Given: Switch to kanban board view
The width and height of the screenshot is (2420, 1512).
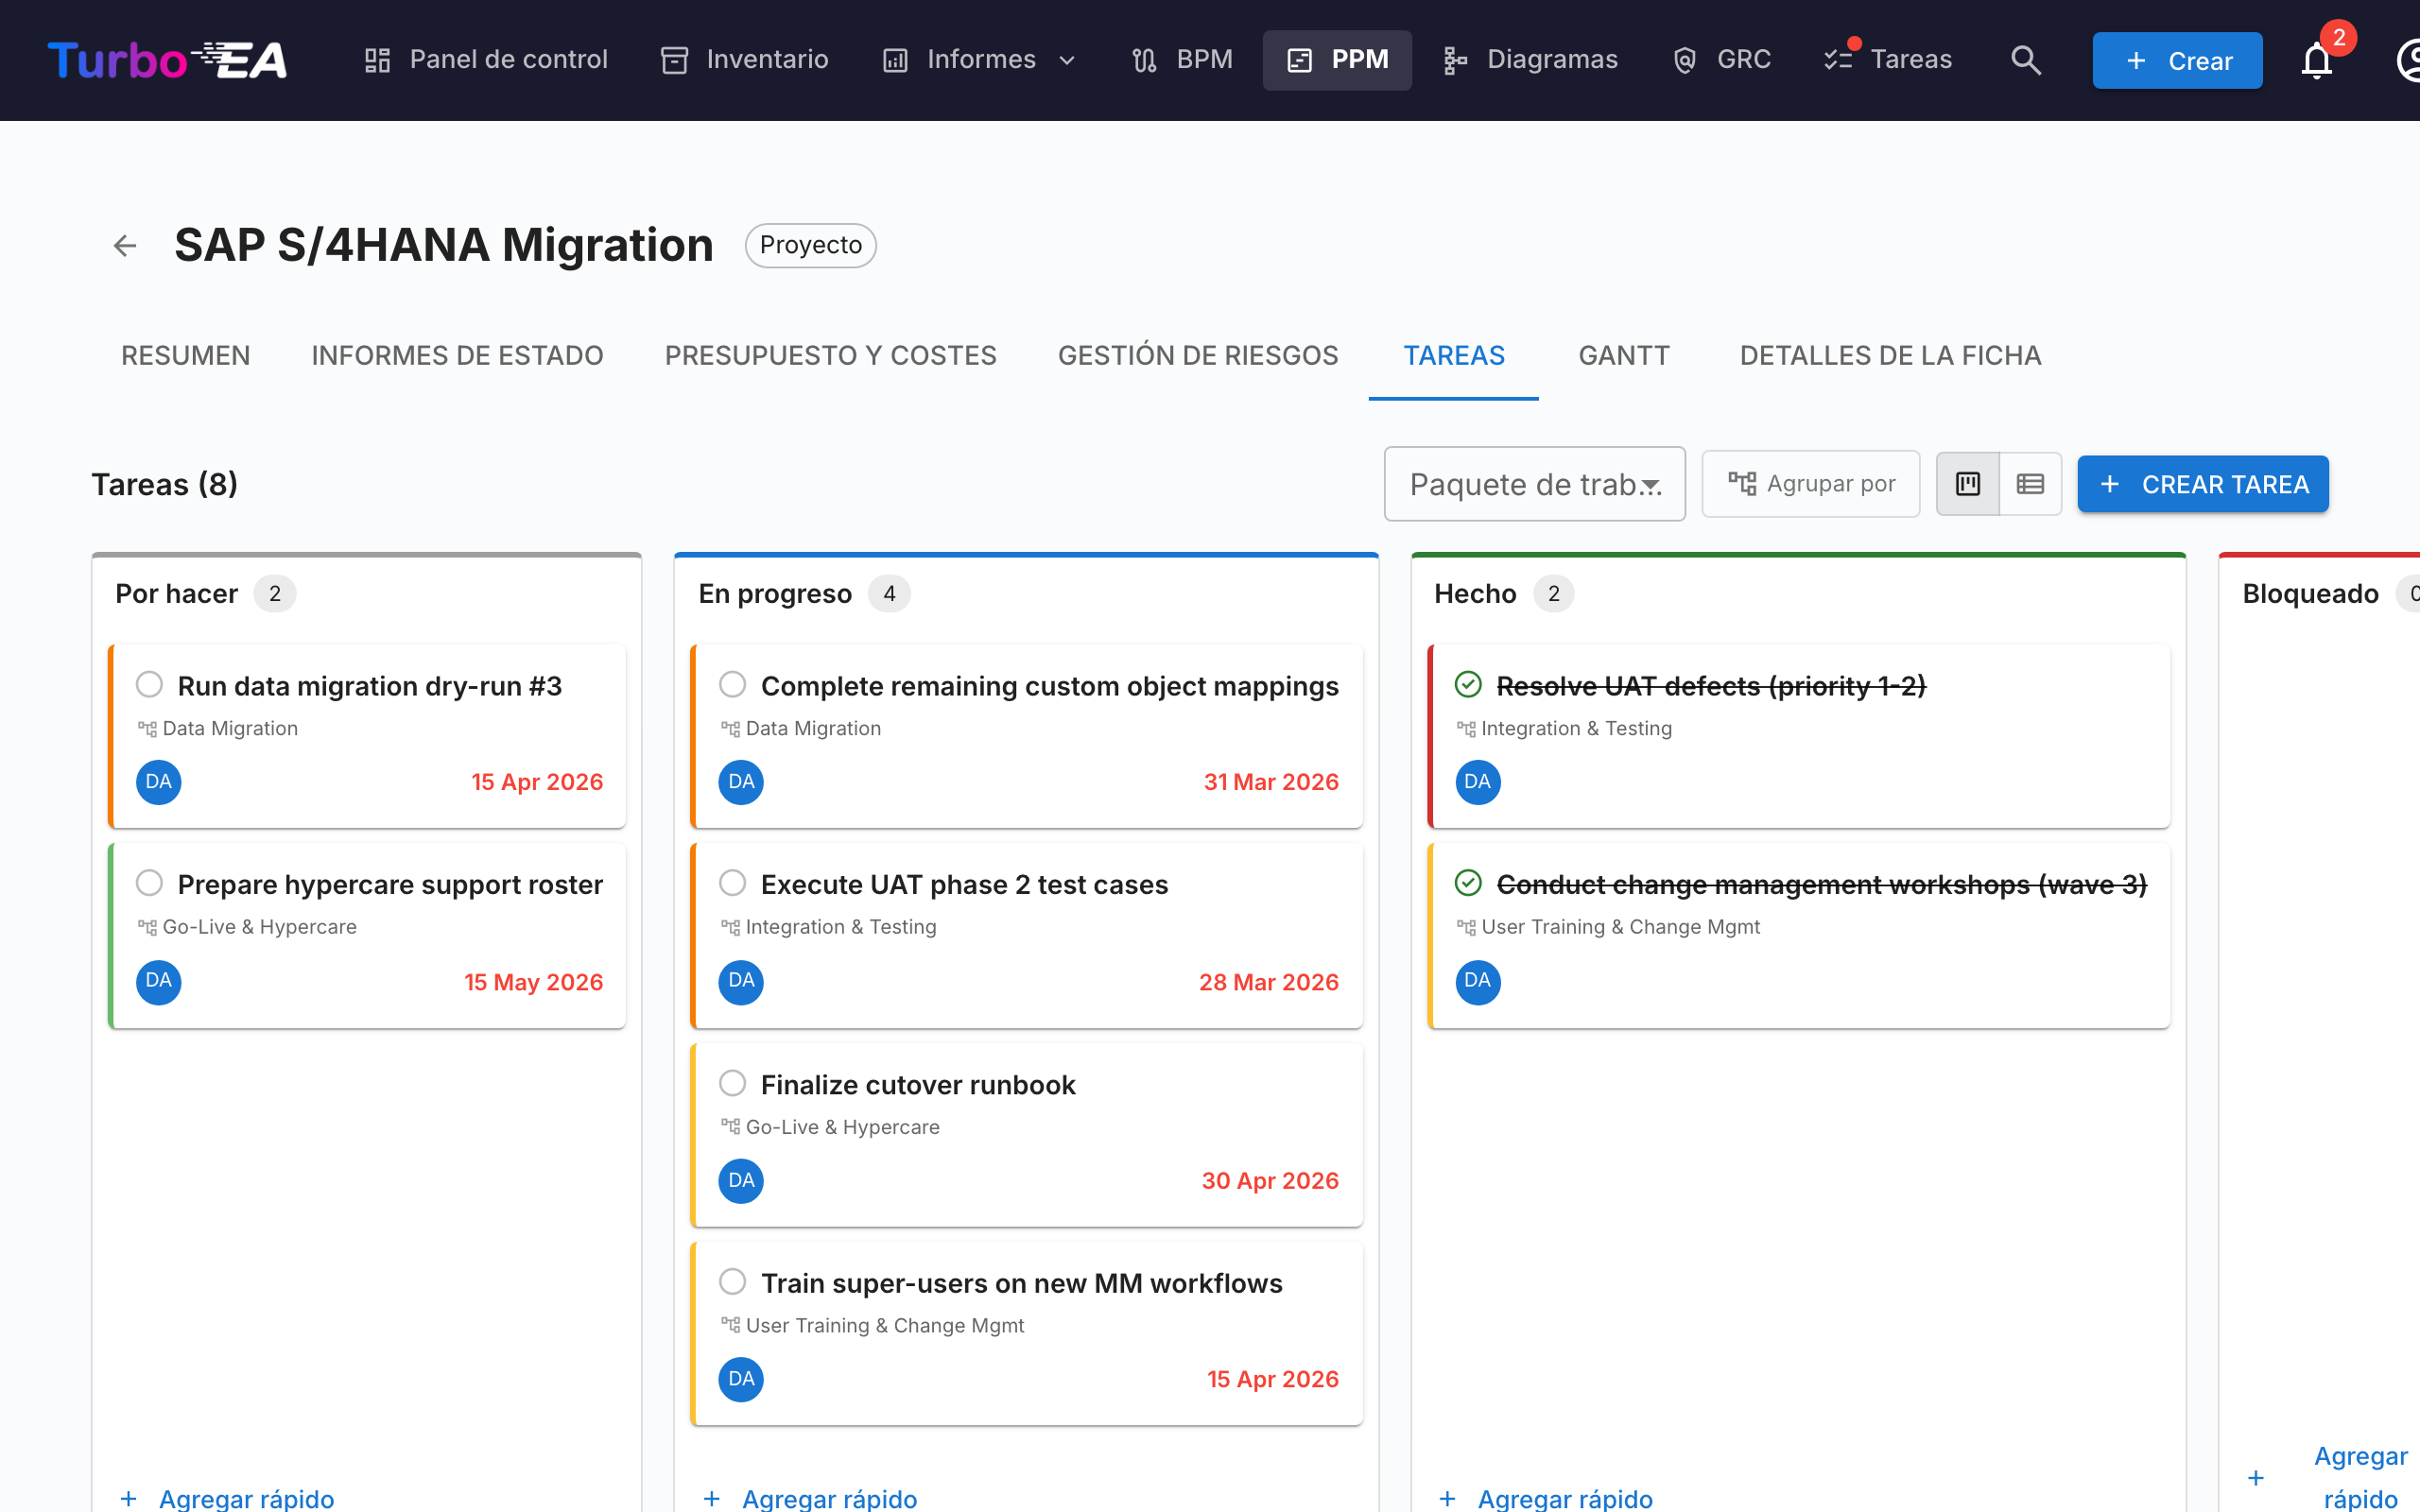Looking at the screenshot, I should click(x=1968, y=484).
